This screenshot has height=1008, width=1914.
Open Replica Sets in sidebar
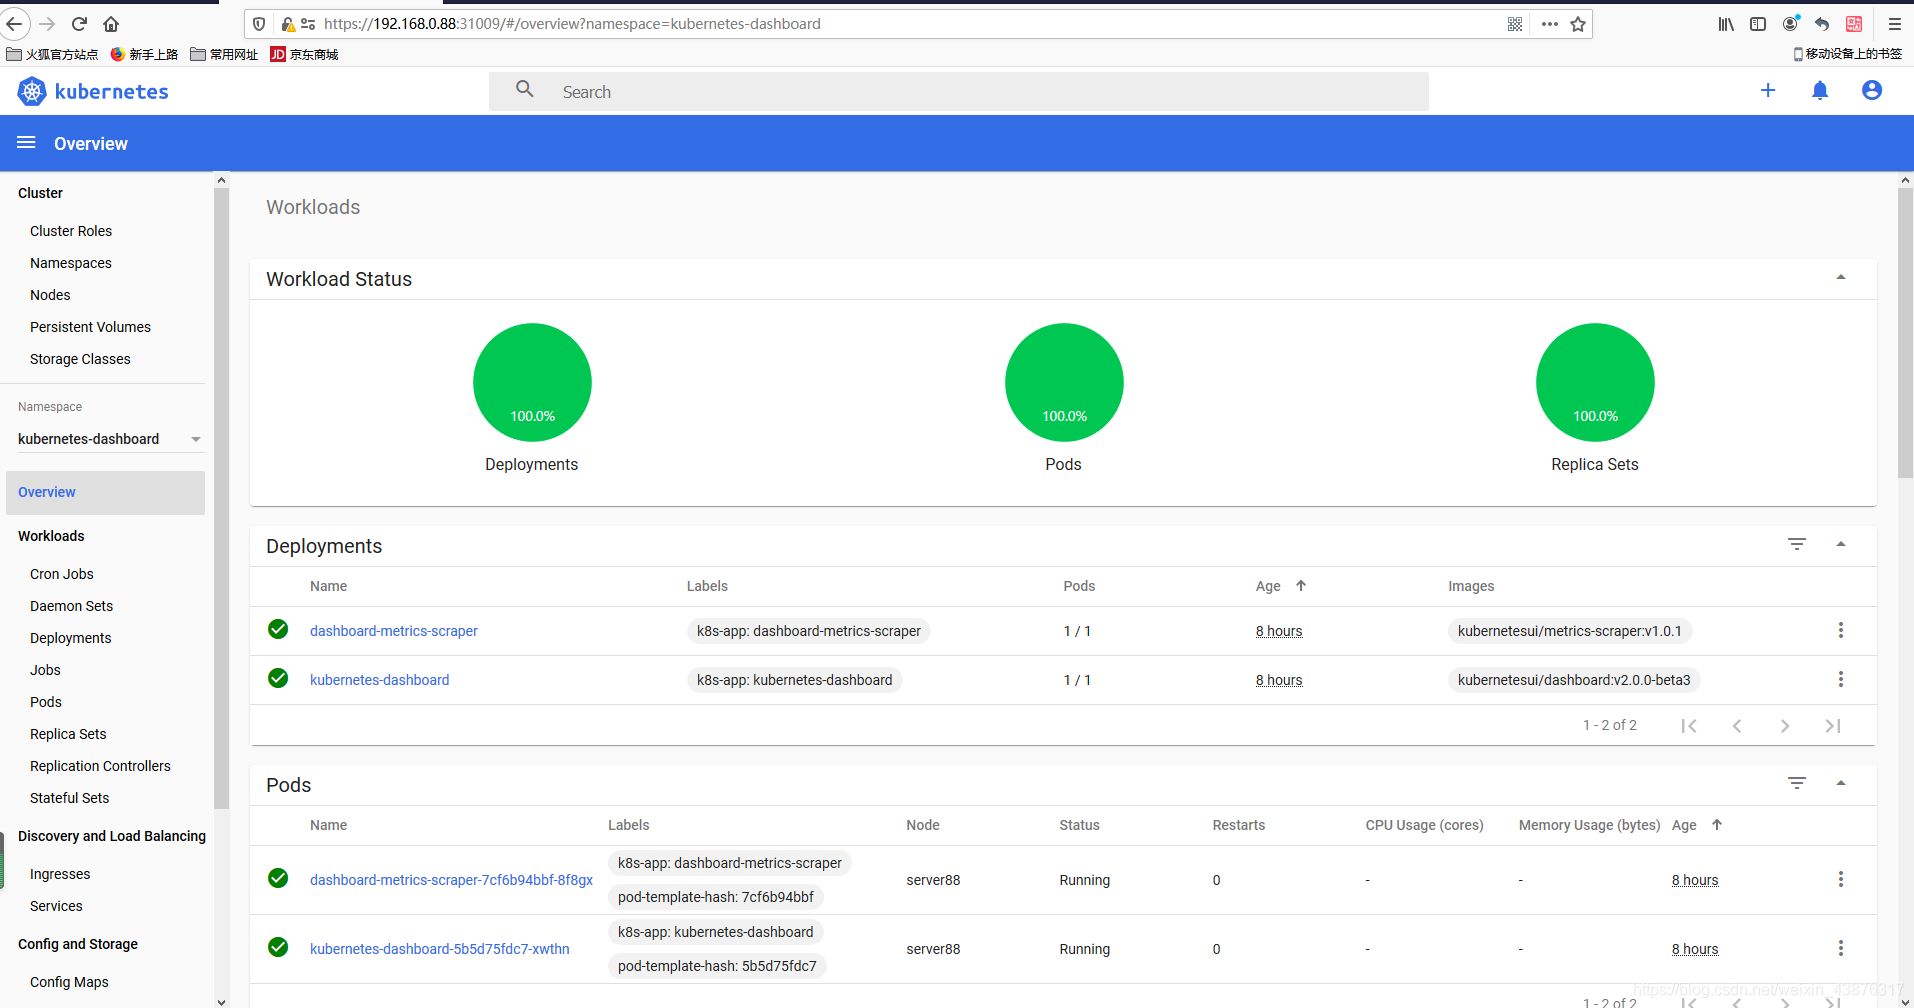point(68,734)
